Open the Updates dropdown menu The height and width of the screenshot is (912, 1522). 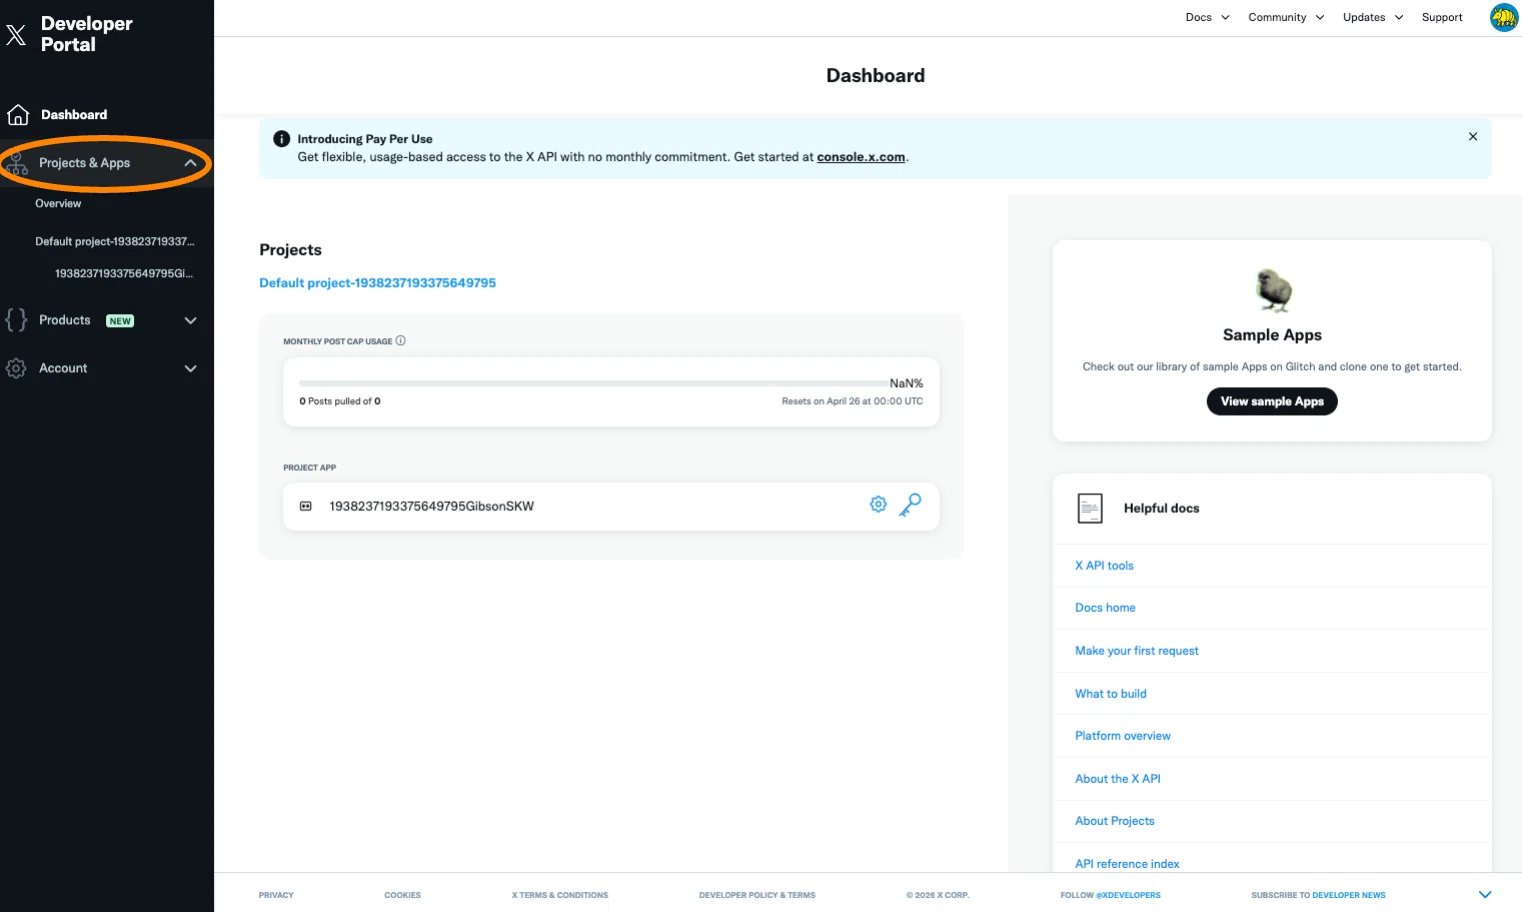(1373, 17)
